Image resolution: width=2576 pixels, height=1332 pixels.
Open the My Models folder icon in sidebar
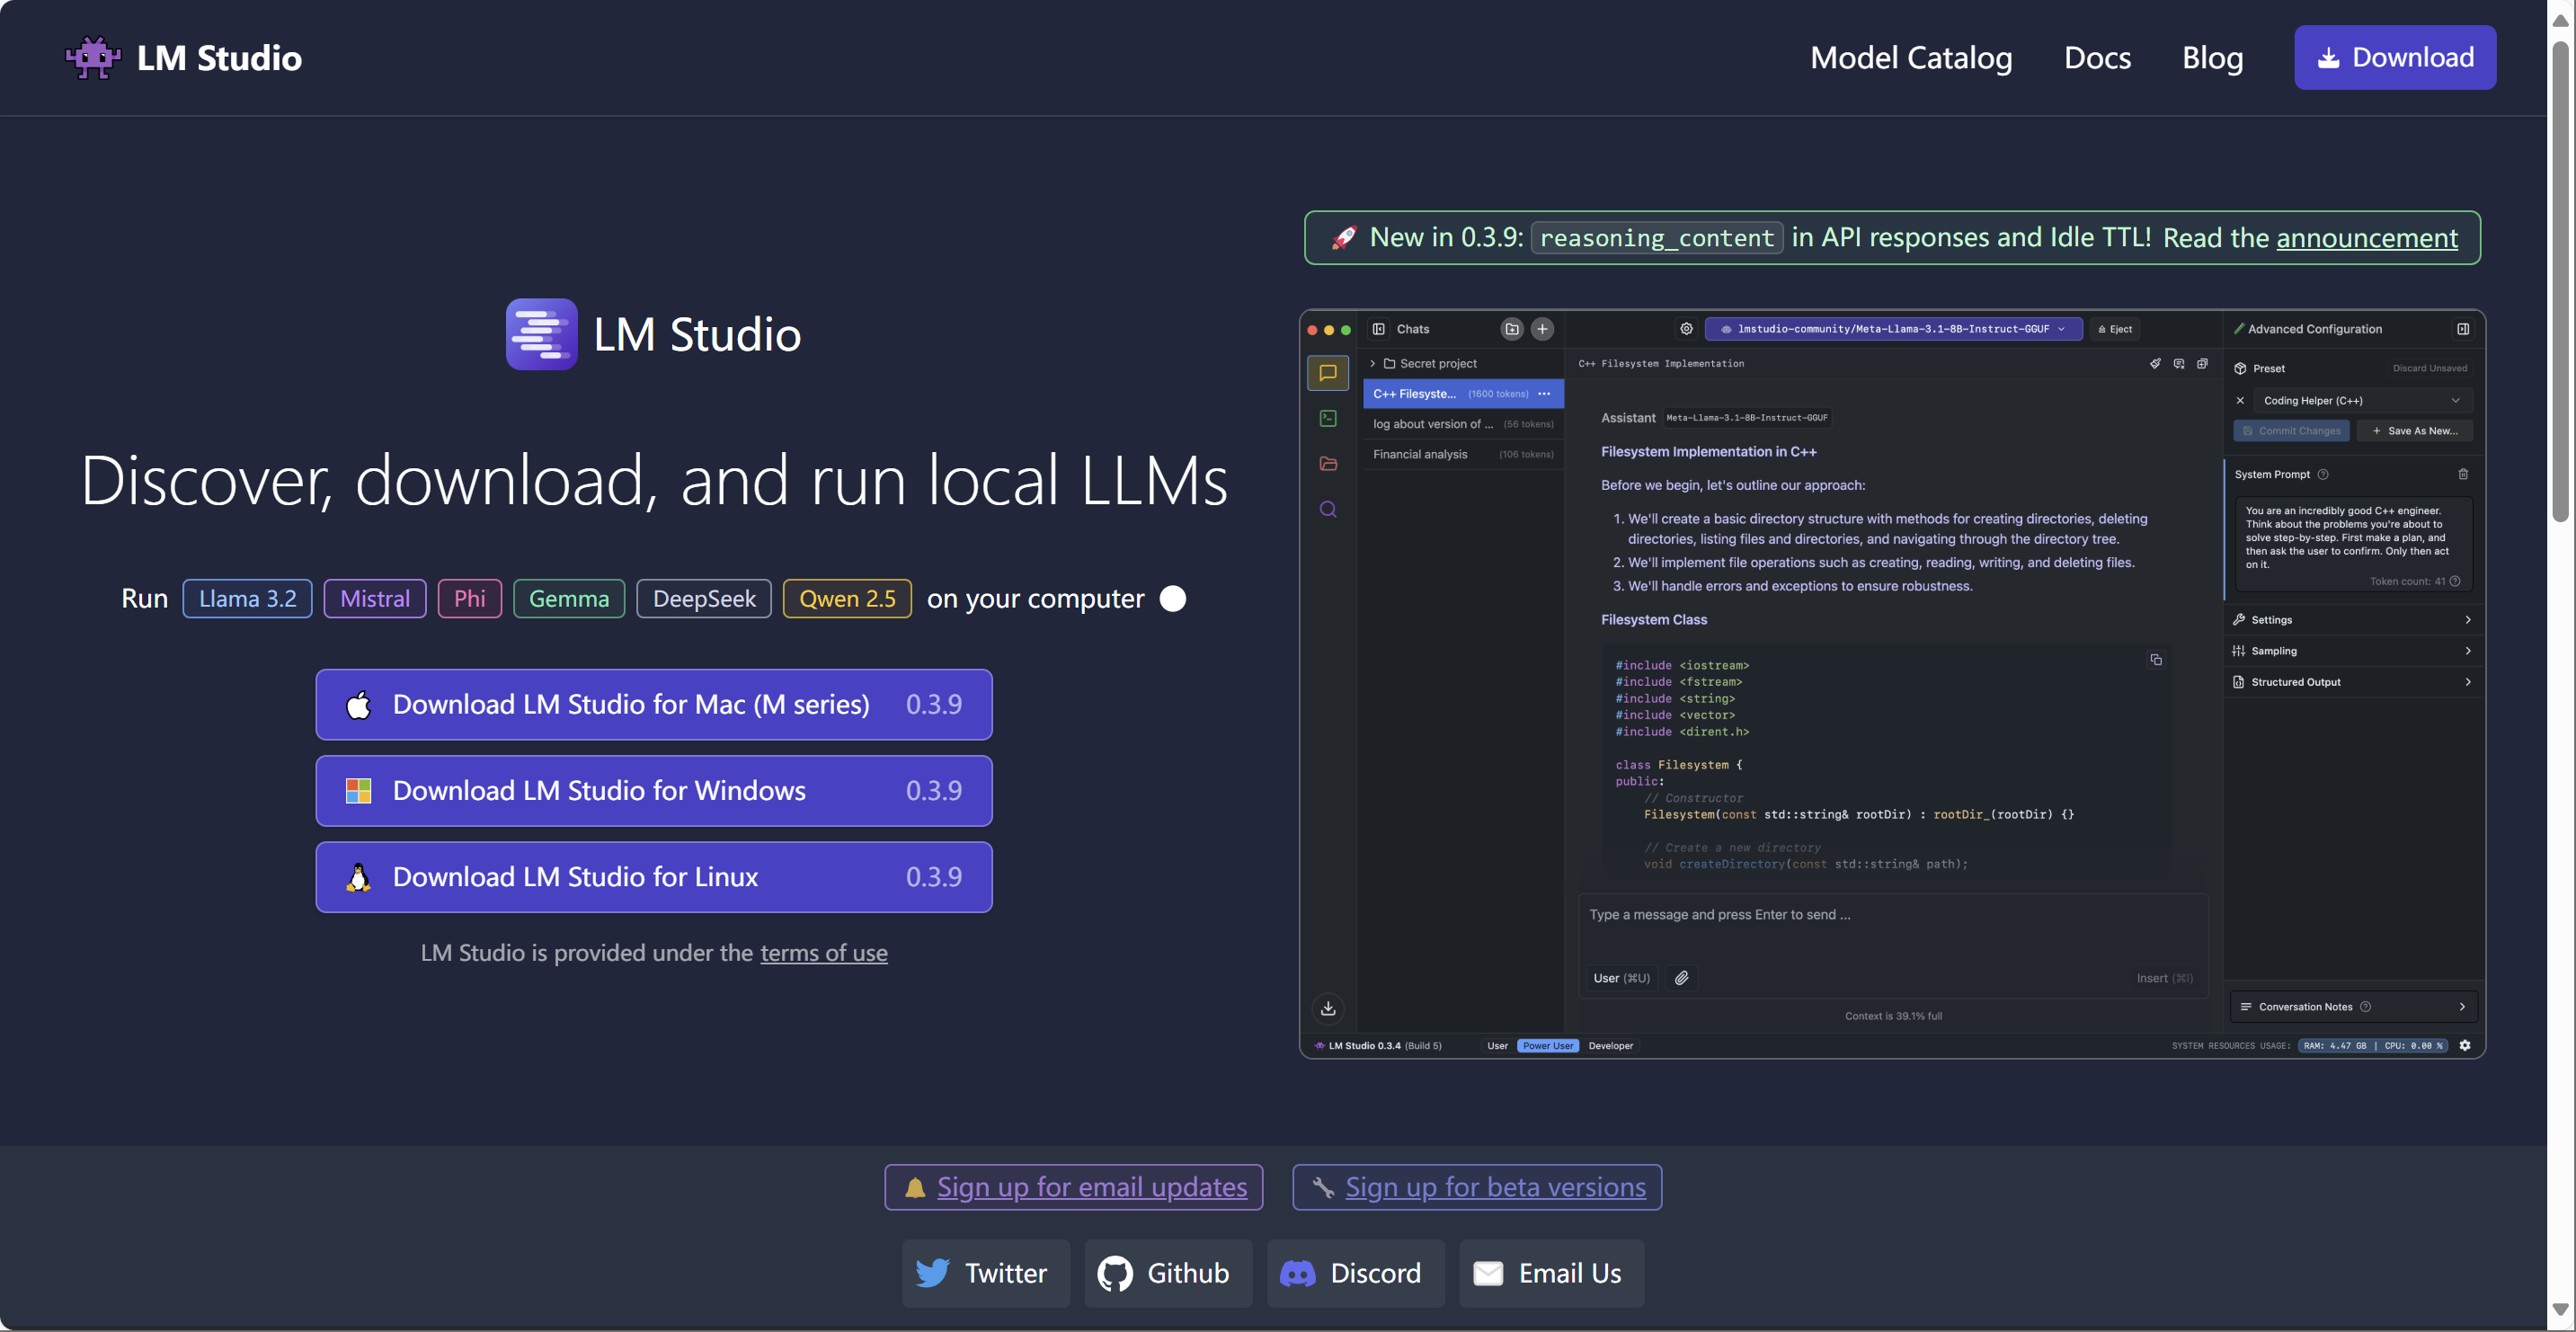tap(1328, 463)
